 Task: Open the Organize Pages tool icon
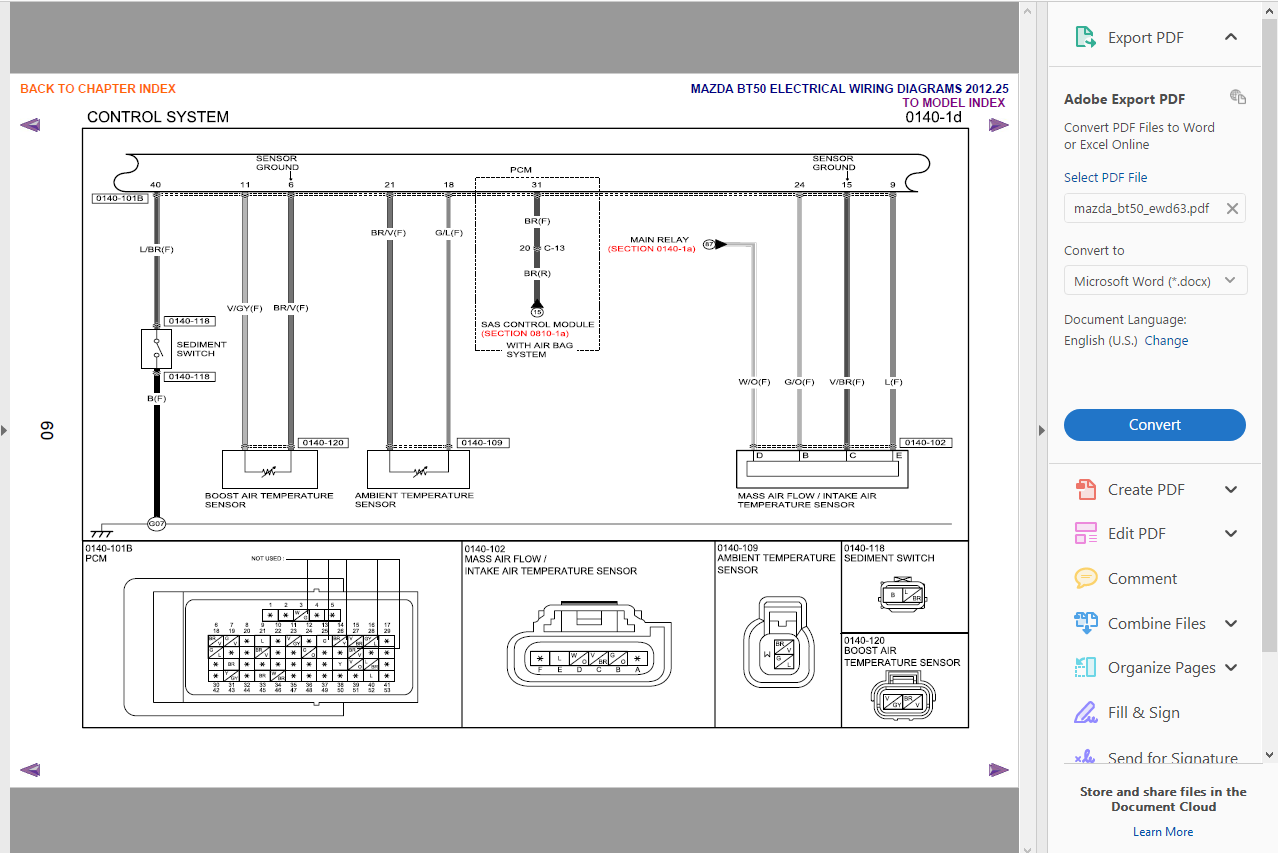pos(1085,667)
